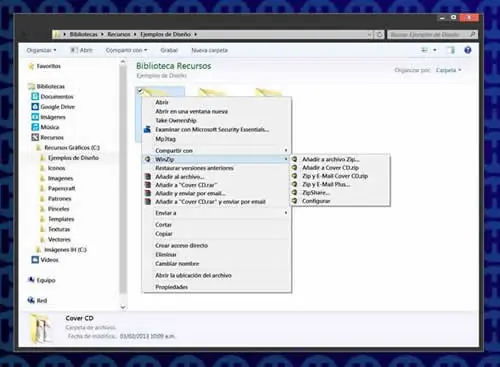Open the Organizar dropdown menu

pos(42,50)
